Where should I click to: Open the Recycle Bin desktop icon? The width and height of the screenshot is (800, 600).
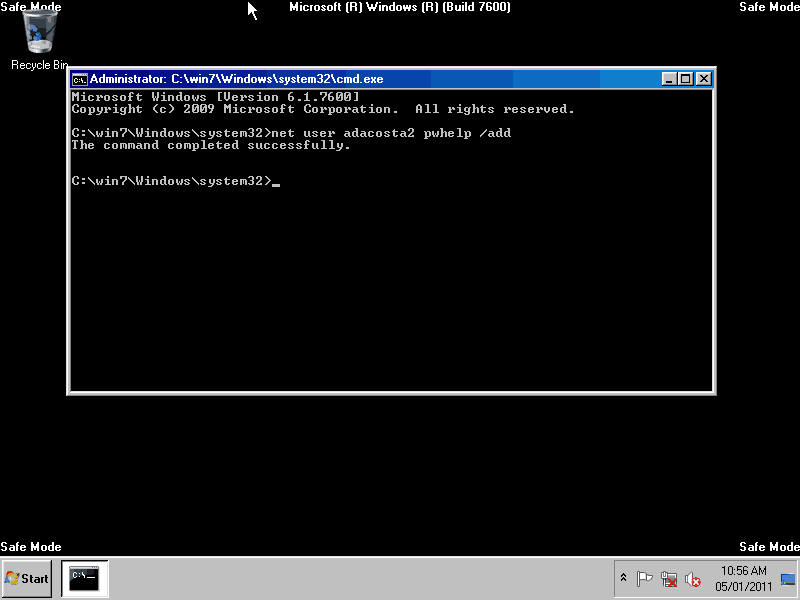click(x=38, y=40)
